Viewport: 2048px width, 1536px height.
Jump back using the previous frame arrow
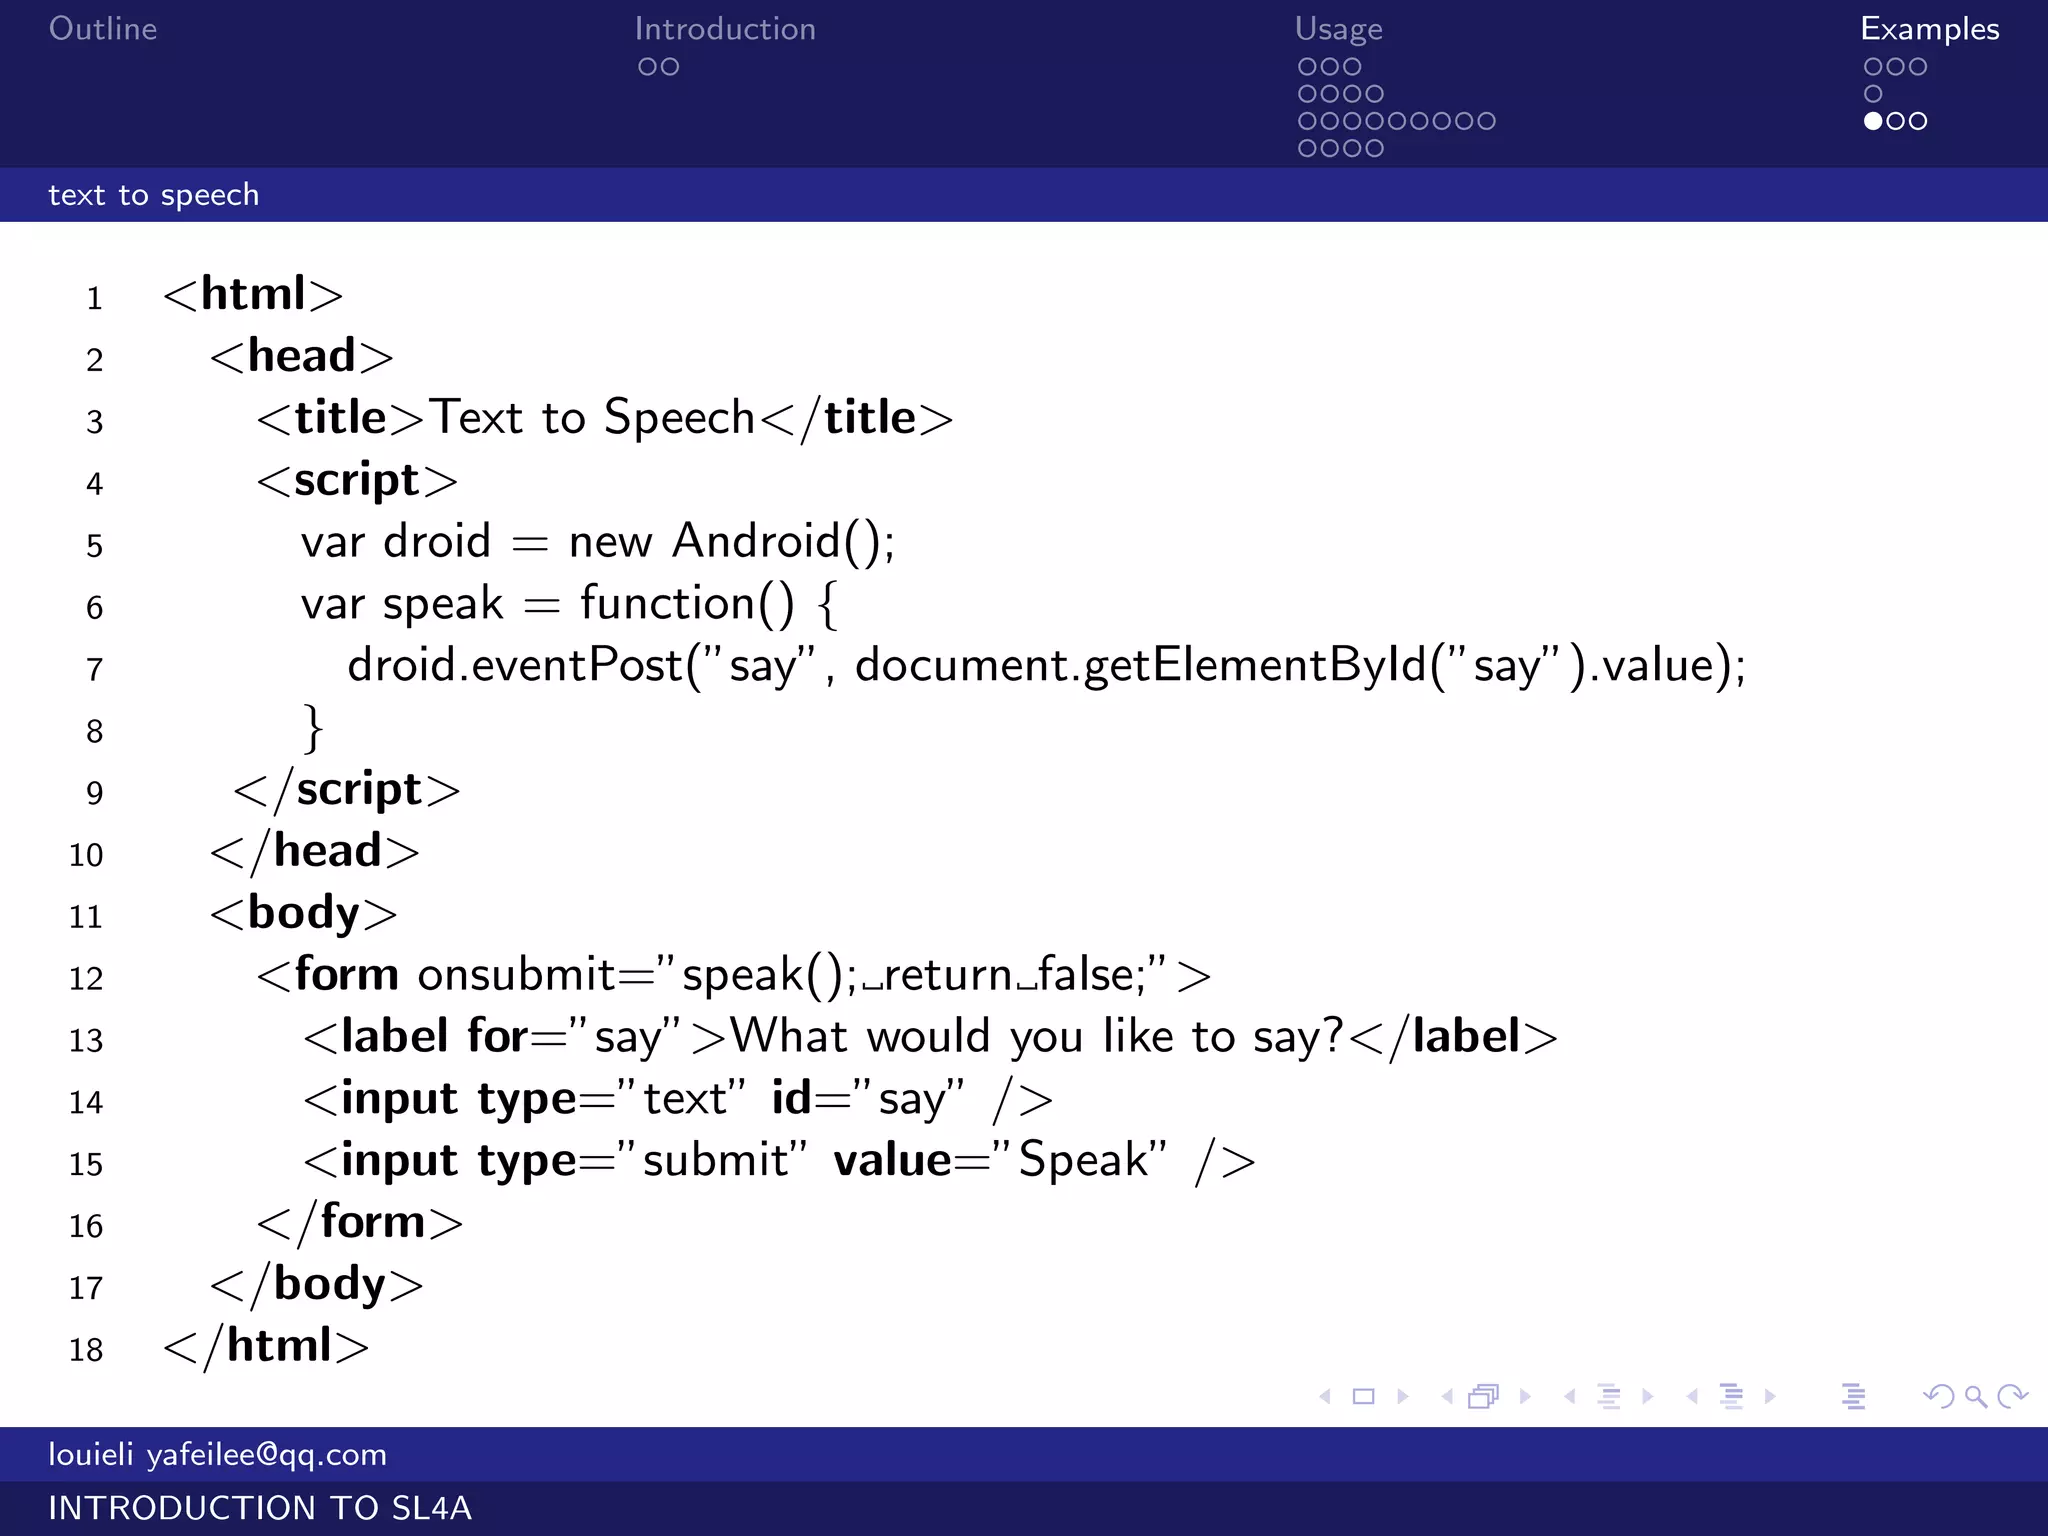(1447, 1396)
